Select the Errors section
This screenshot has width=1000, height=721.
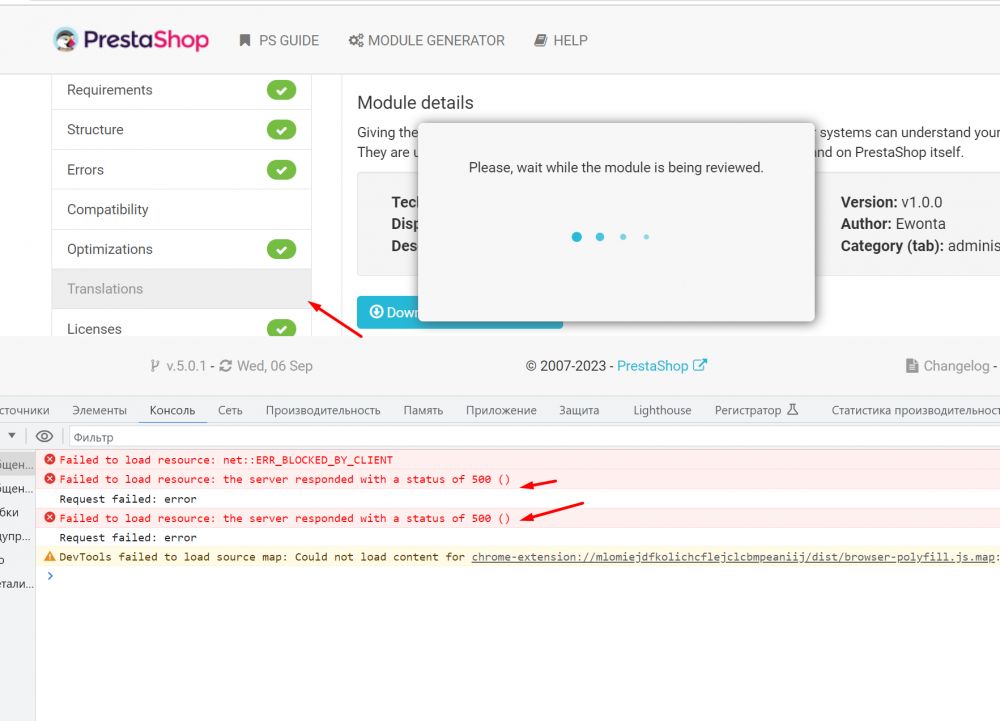coord(181,170)
